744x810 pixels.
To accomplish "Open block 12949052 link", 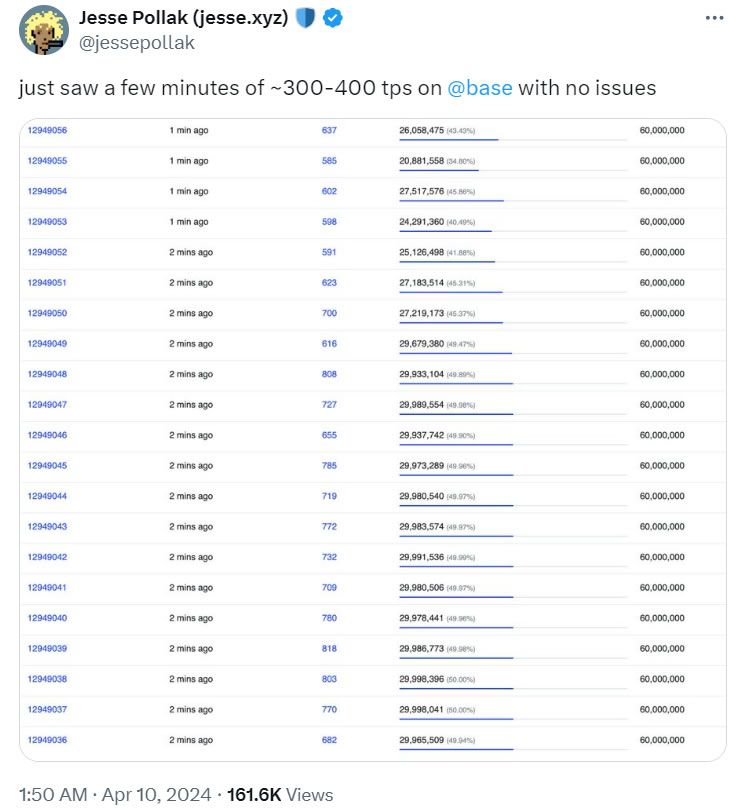I will tap(47, 252).
